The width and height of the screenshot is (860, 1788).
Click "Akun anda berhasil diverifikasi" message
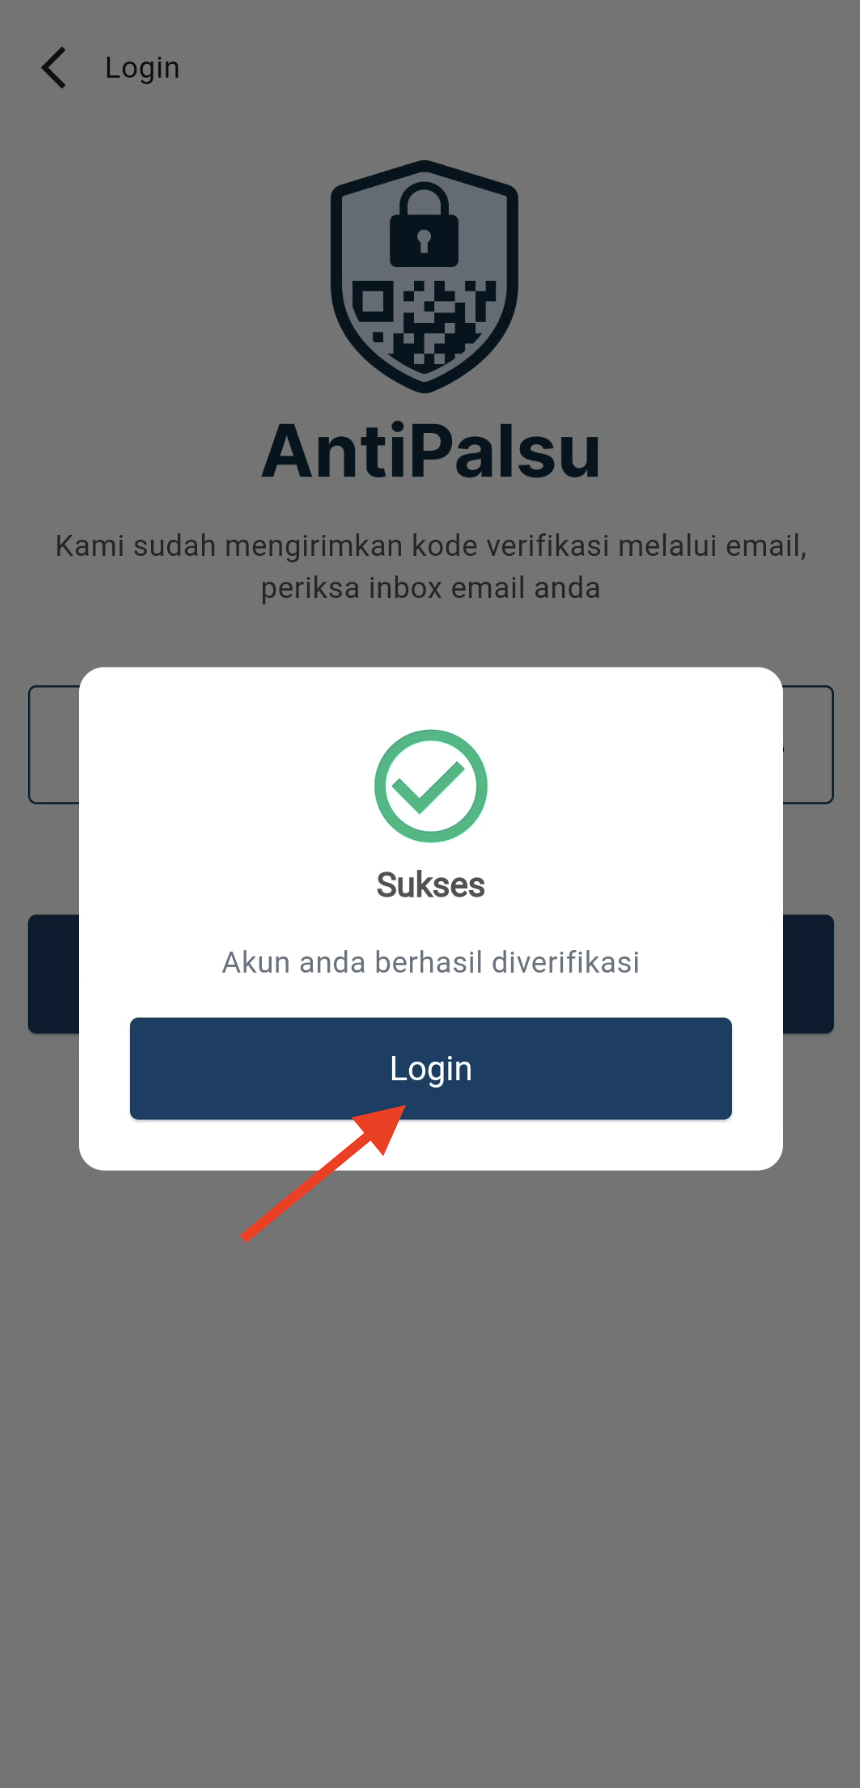click(431, 962)
